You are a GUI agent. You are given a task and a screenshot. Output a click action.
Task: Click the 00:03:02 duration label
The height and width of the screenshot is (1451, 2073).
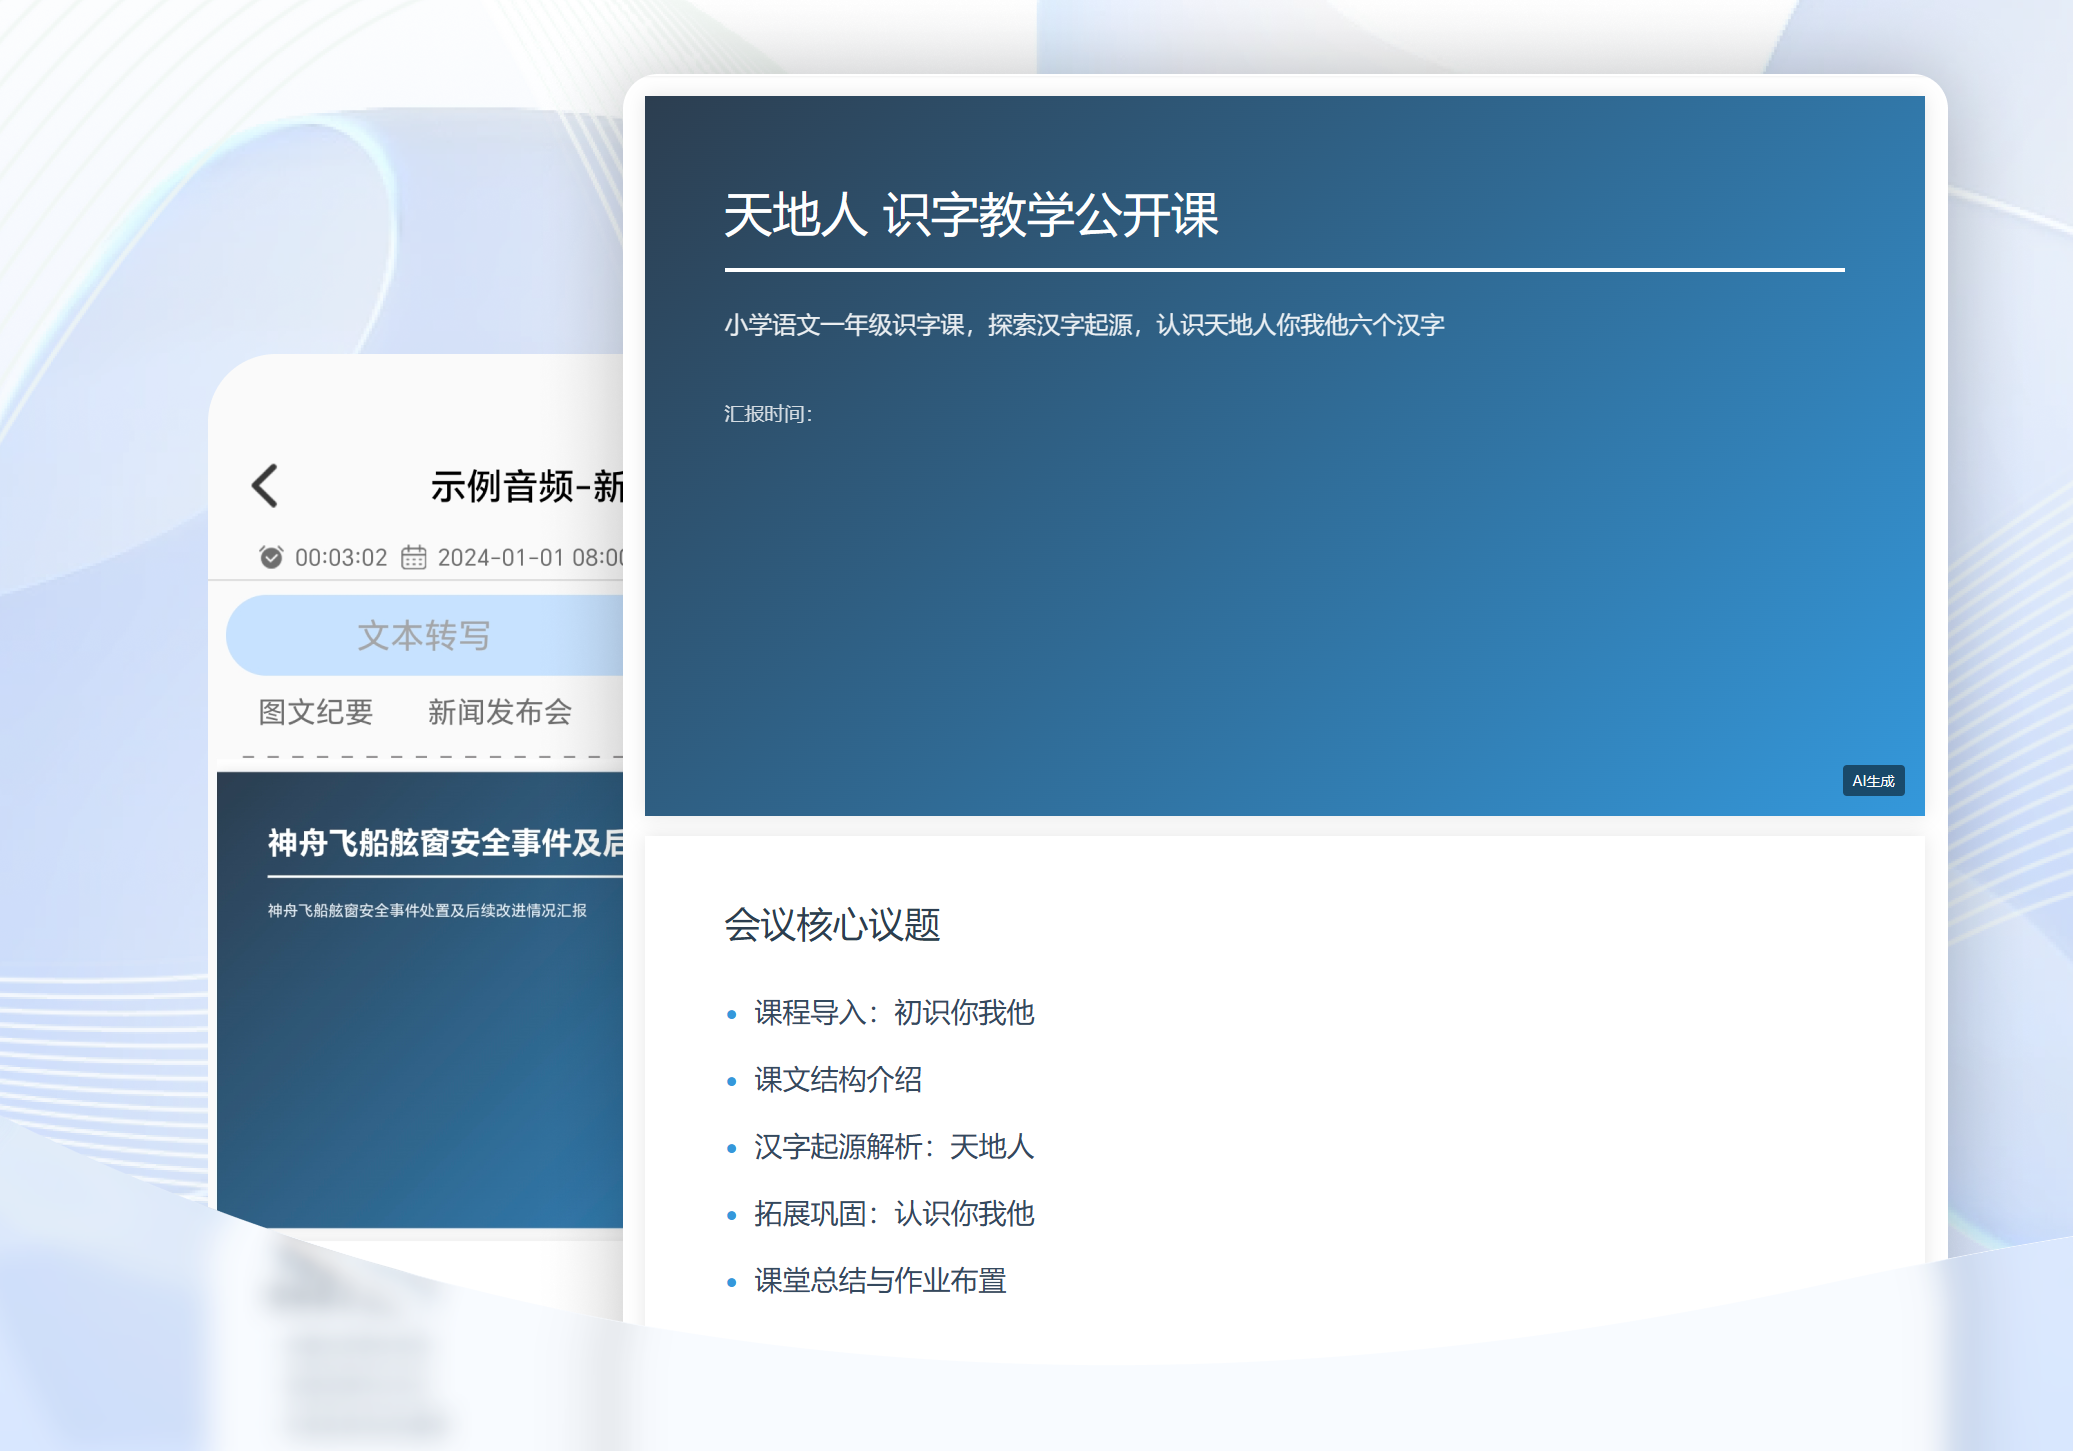pyautogui.click(x=341, y=558)
